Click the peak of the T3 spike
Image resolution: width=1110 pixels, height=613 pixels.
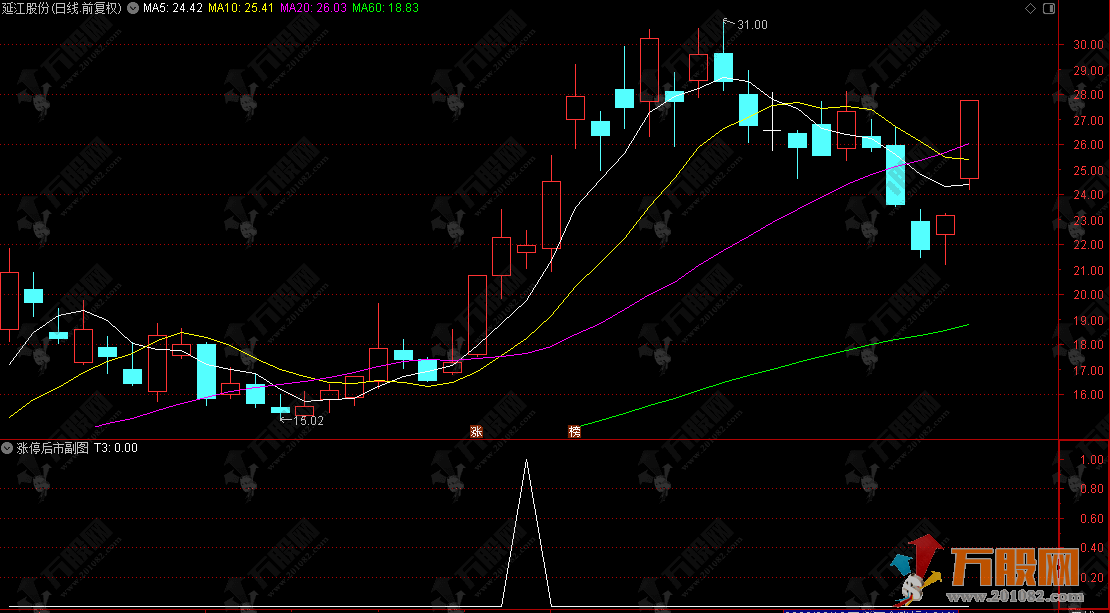(527, 461)
